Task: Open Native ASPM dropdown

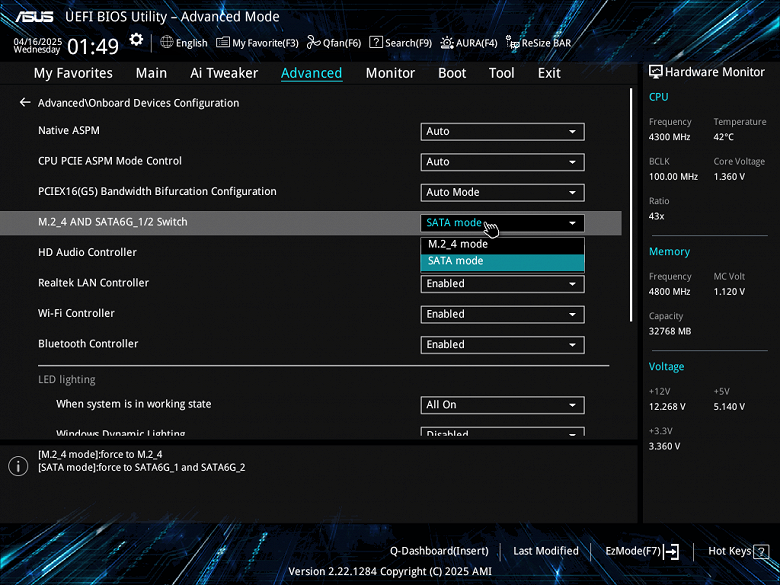Action: click(x=502, y=131)
